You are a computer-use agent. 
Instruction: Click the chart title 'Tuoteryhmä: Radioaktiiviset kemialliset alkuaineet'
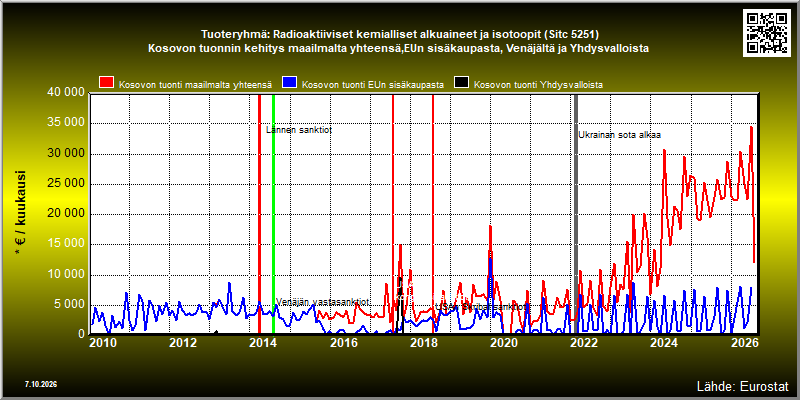(x=399, y=35)
